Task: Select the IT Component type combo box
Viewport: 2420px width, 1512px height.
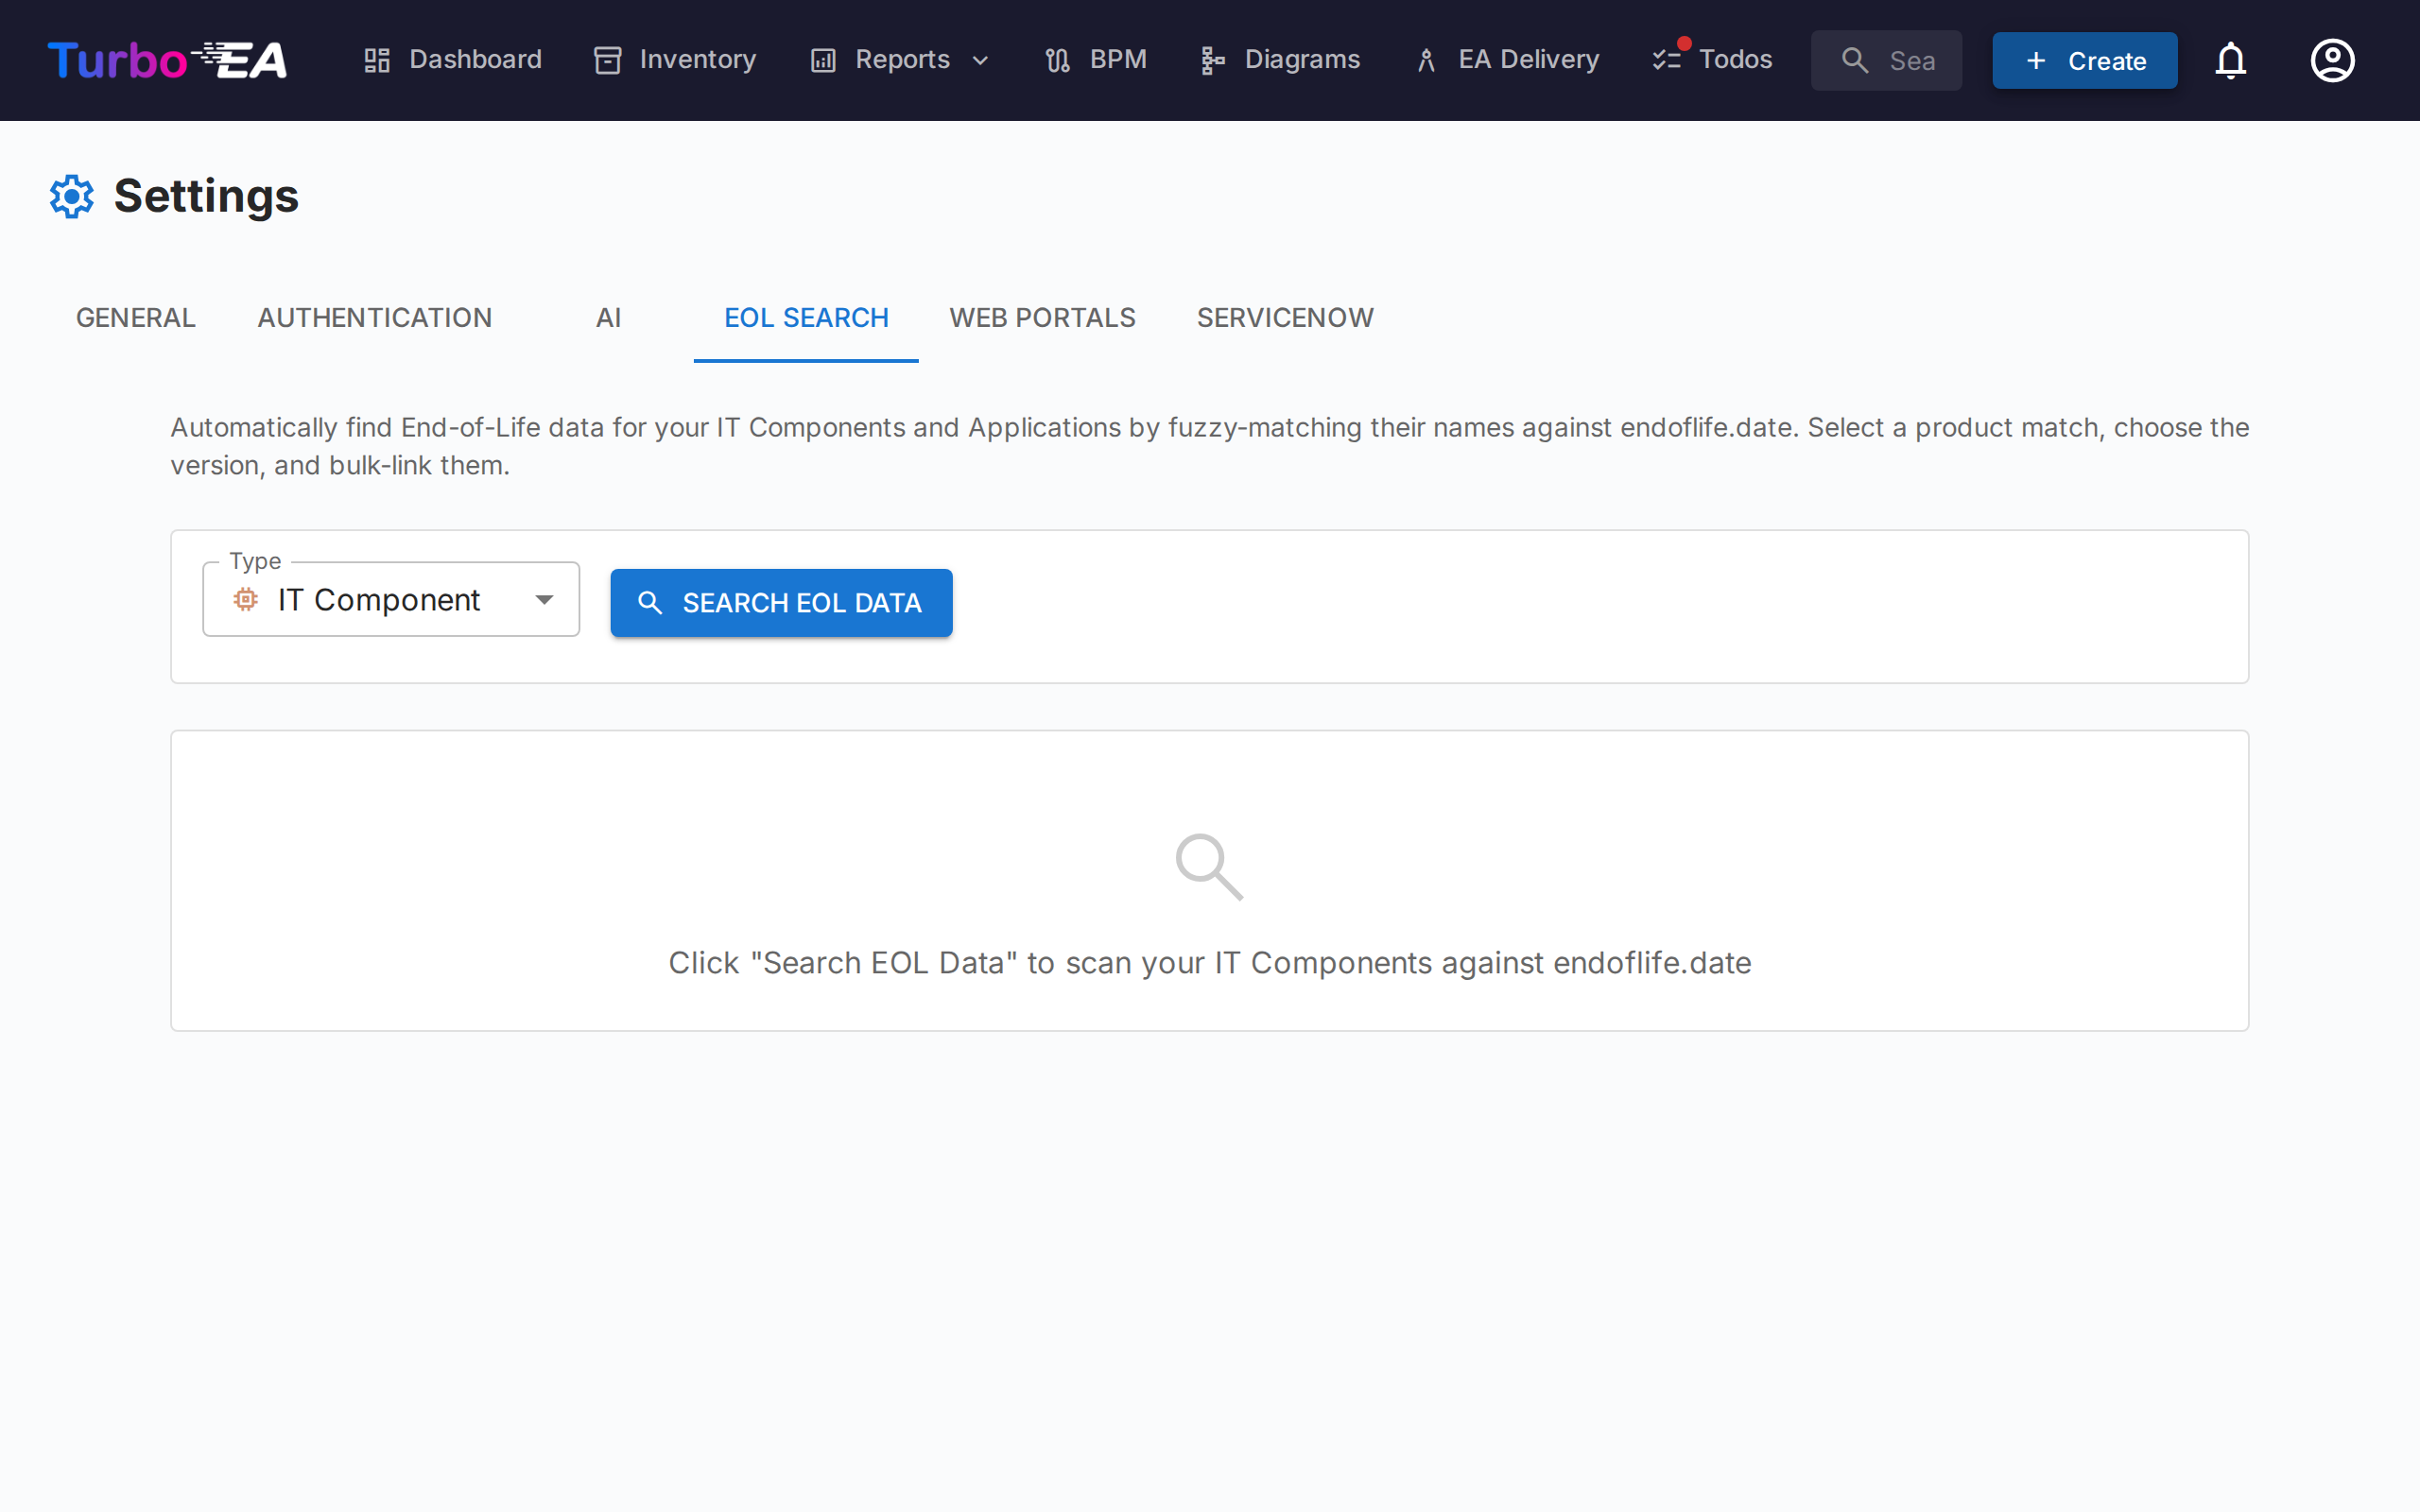Action: (x=380, y=600)
